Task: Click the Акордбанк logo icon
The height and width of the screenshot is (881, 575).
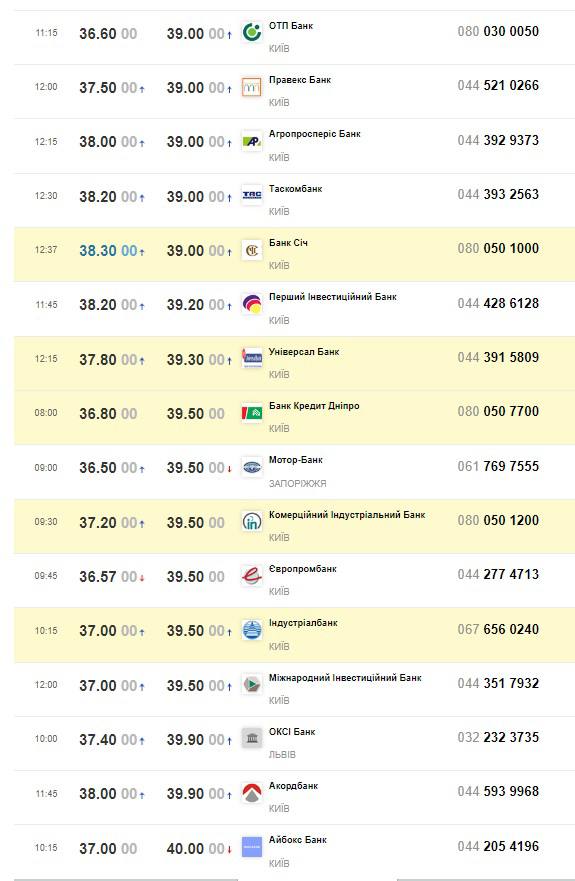Action: click(x=252, y=793)
